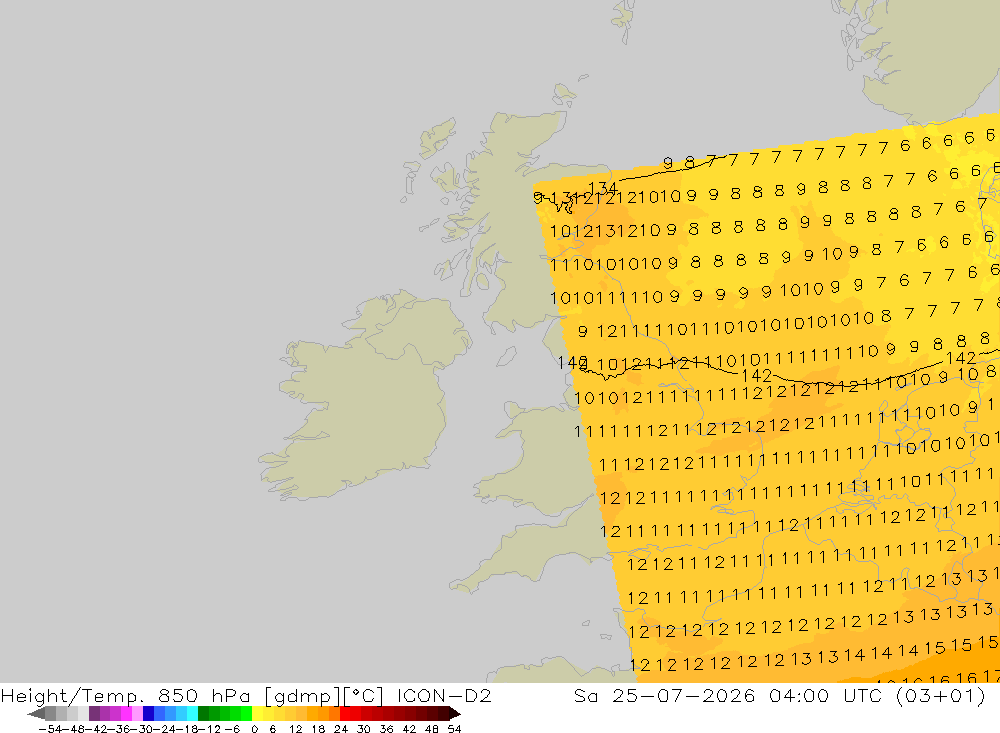Click the date 'Sa 25-07-2026'
This screenshot has height=733, width=1000.
(665, 695)
